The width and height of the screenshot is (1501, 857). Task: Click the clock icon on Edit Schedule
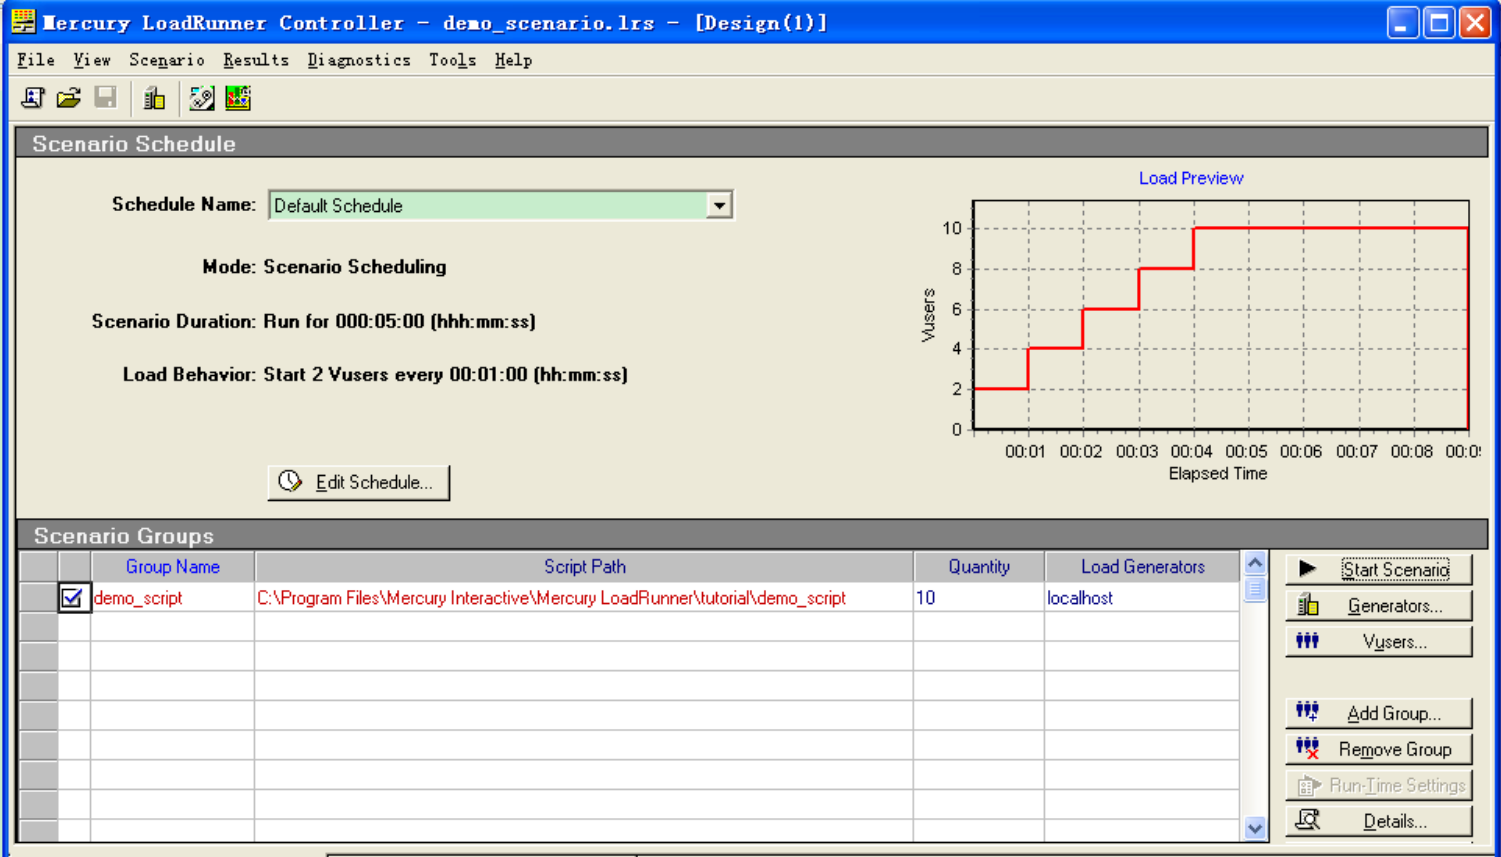[290, 482]
